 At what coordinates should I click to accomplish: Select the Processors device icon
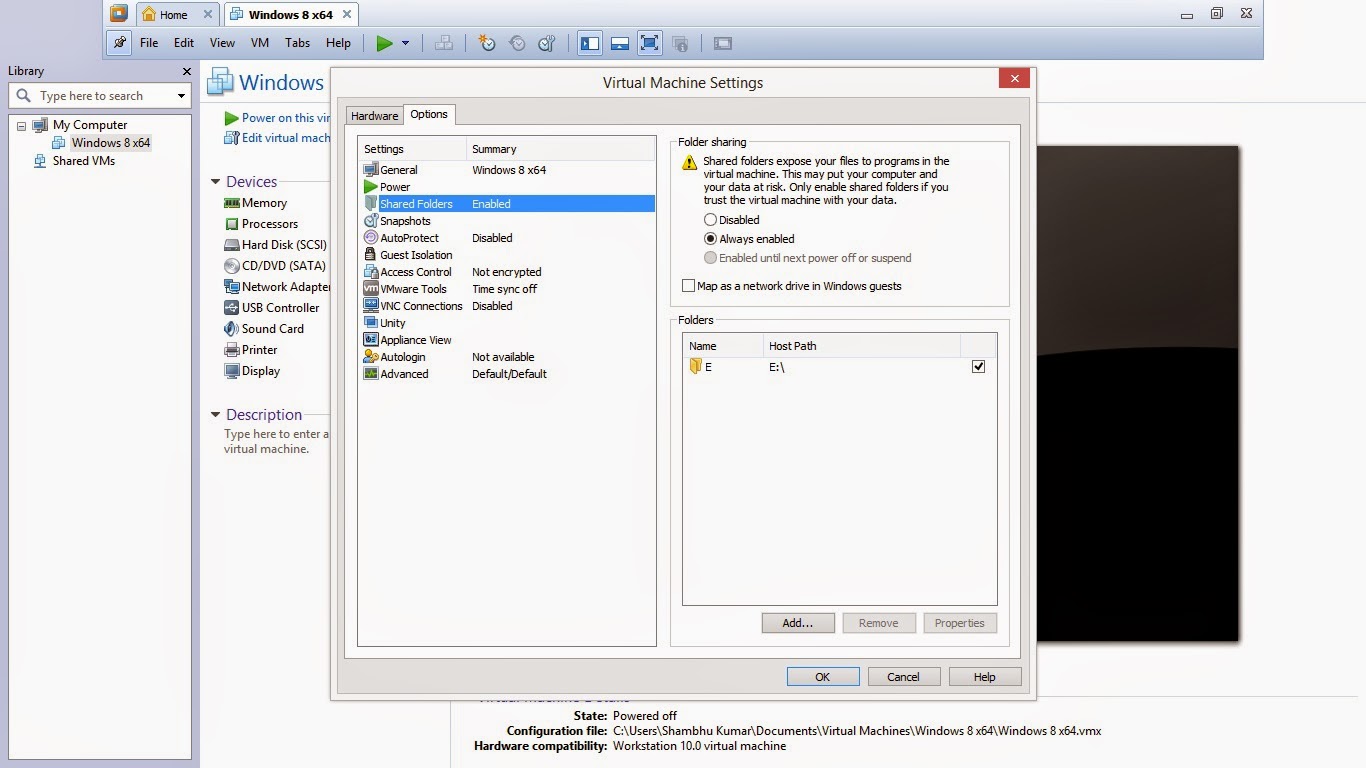[232, 224]
